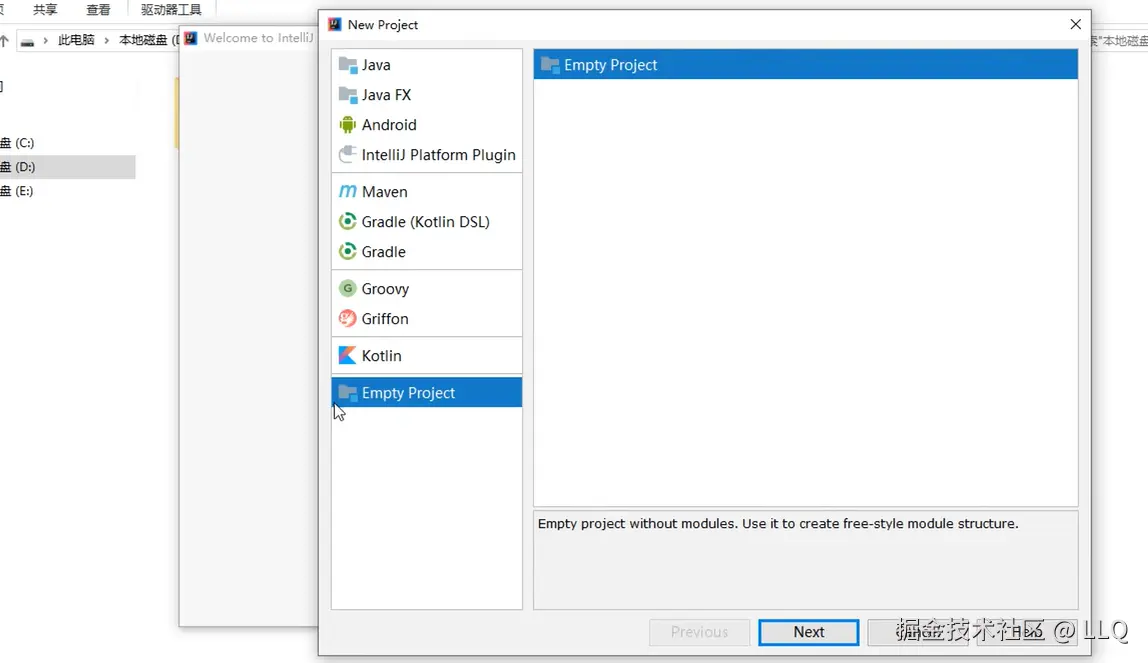Select 'Java FX' project type
The image size is (1148, 663).
[x=386, y=95]
